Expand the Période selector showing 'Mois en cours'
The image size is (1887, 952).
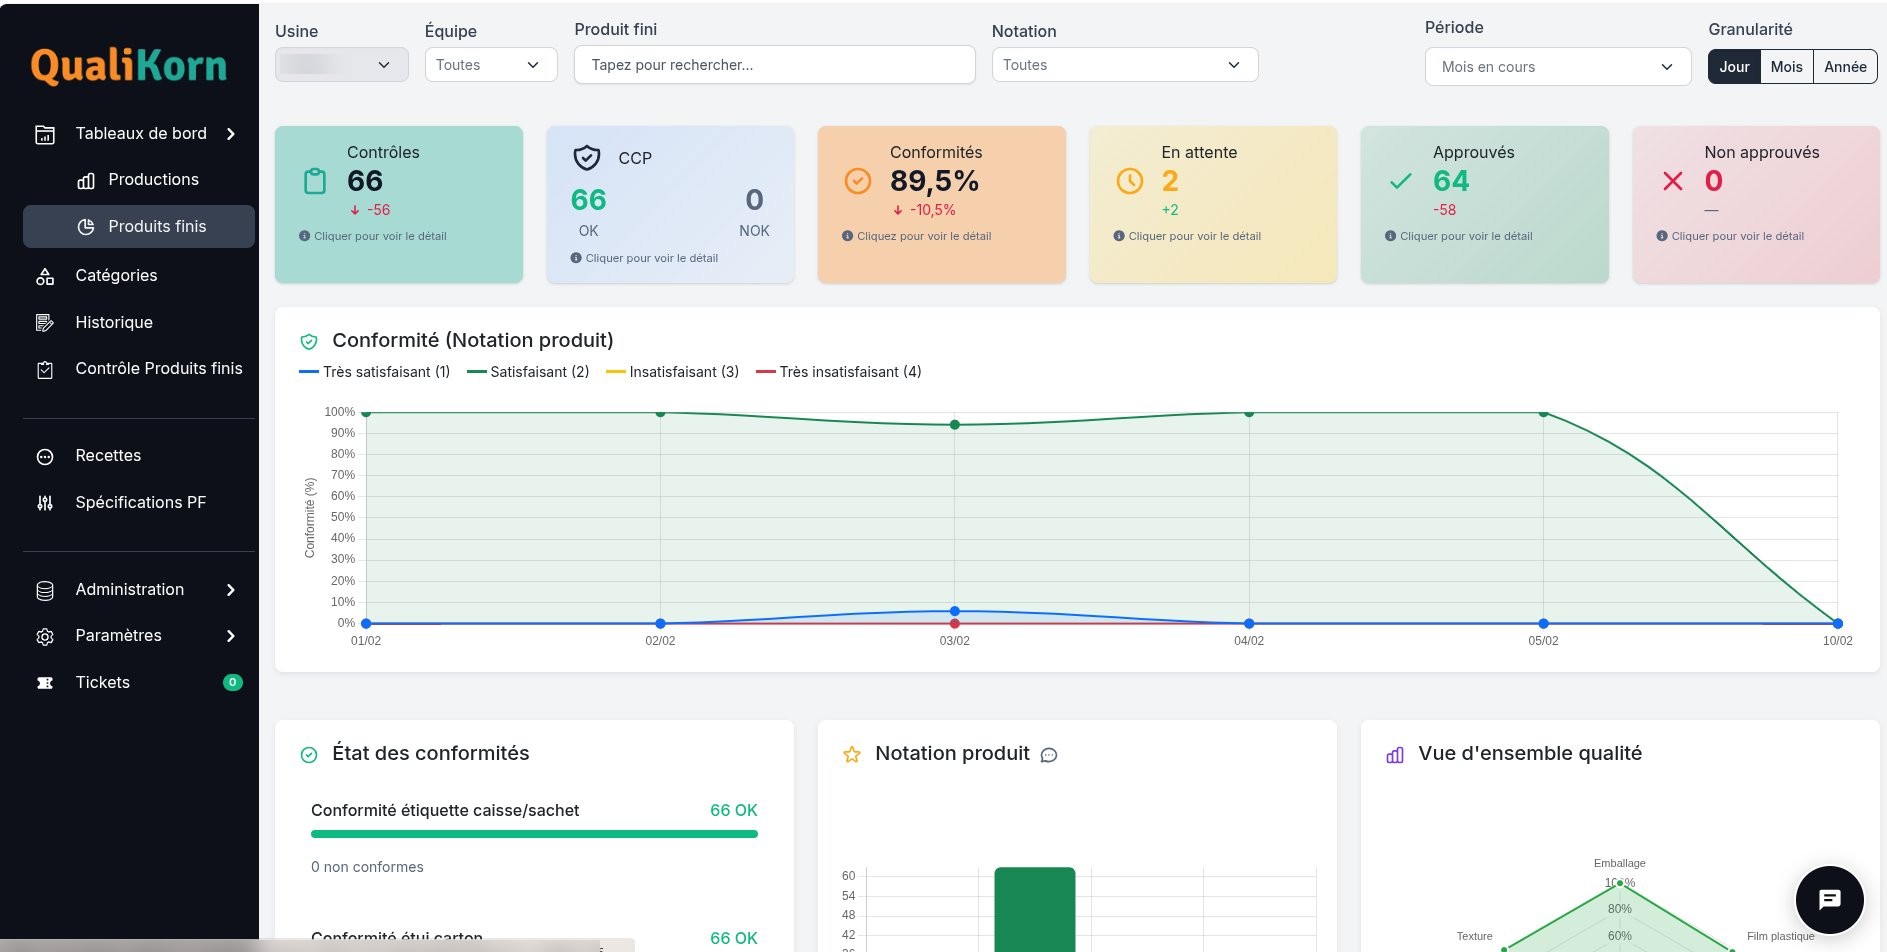click(1557, 66)
